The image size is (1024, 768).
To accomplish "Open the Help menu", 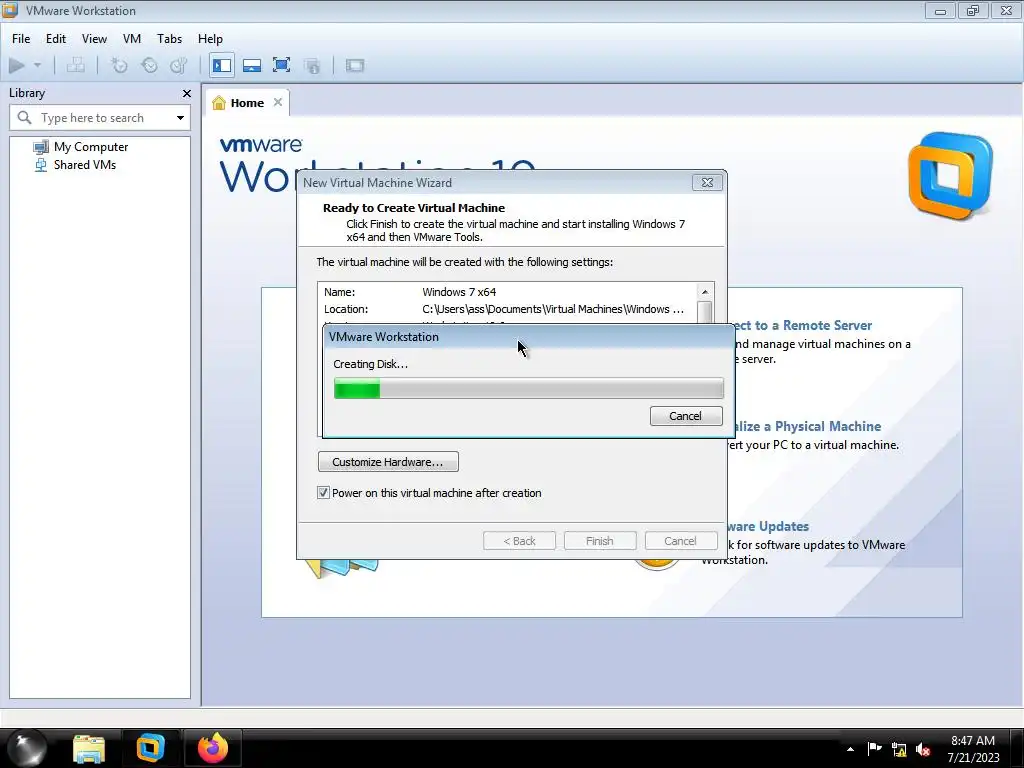I will pyautogui.click(x=210, y=39).
